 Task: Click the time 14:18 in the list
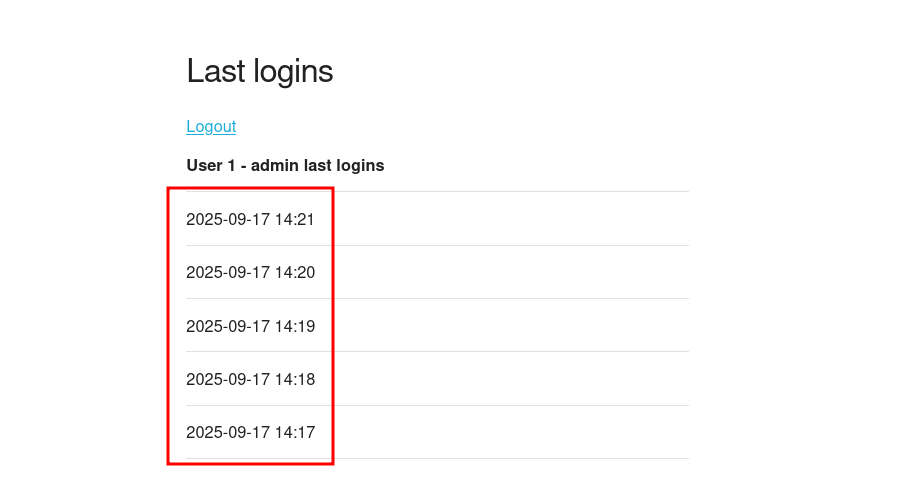295,379
